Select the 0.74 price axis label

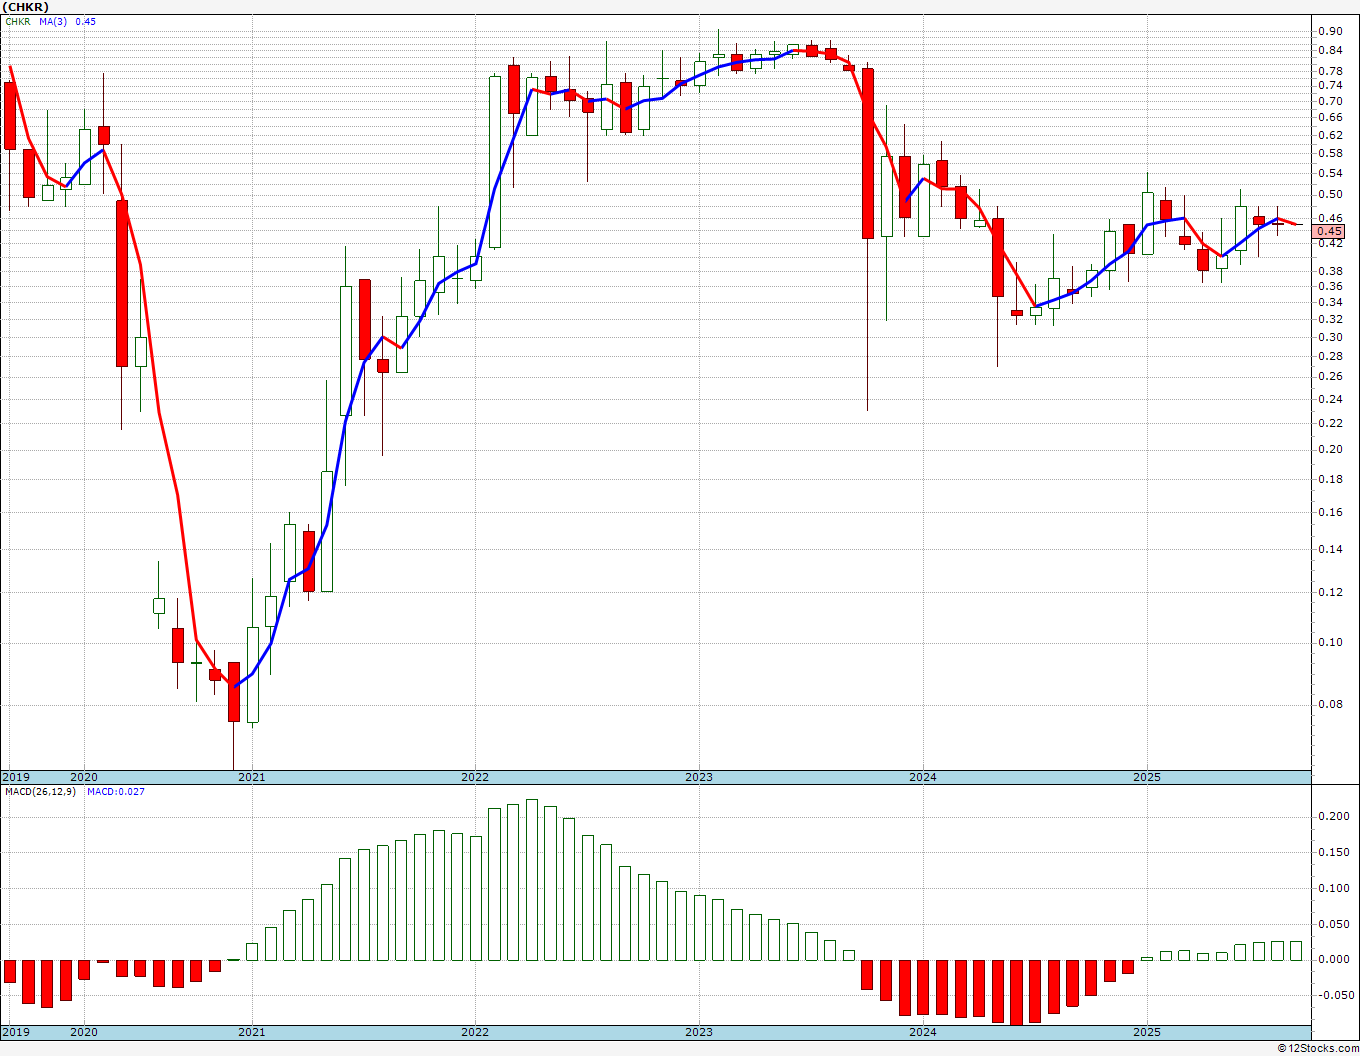point(1330,86)
